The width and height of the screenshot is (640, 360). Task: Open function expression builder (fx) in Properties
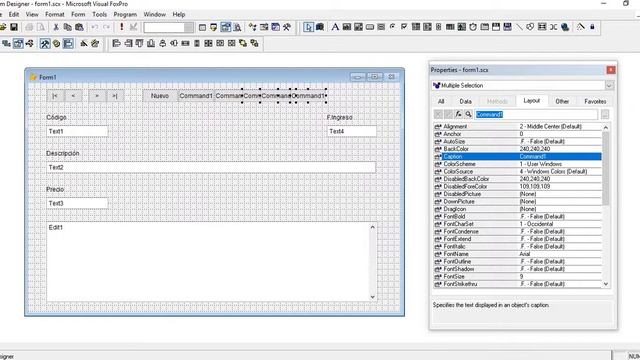click(458, 114)
